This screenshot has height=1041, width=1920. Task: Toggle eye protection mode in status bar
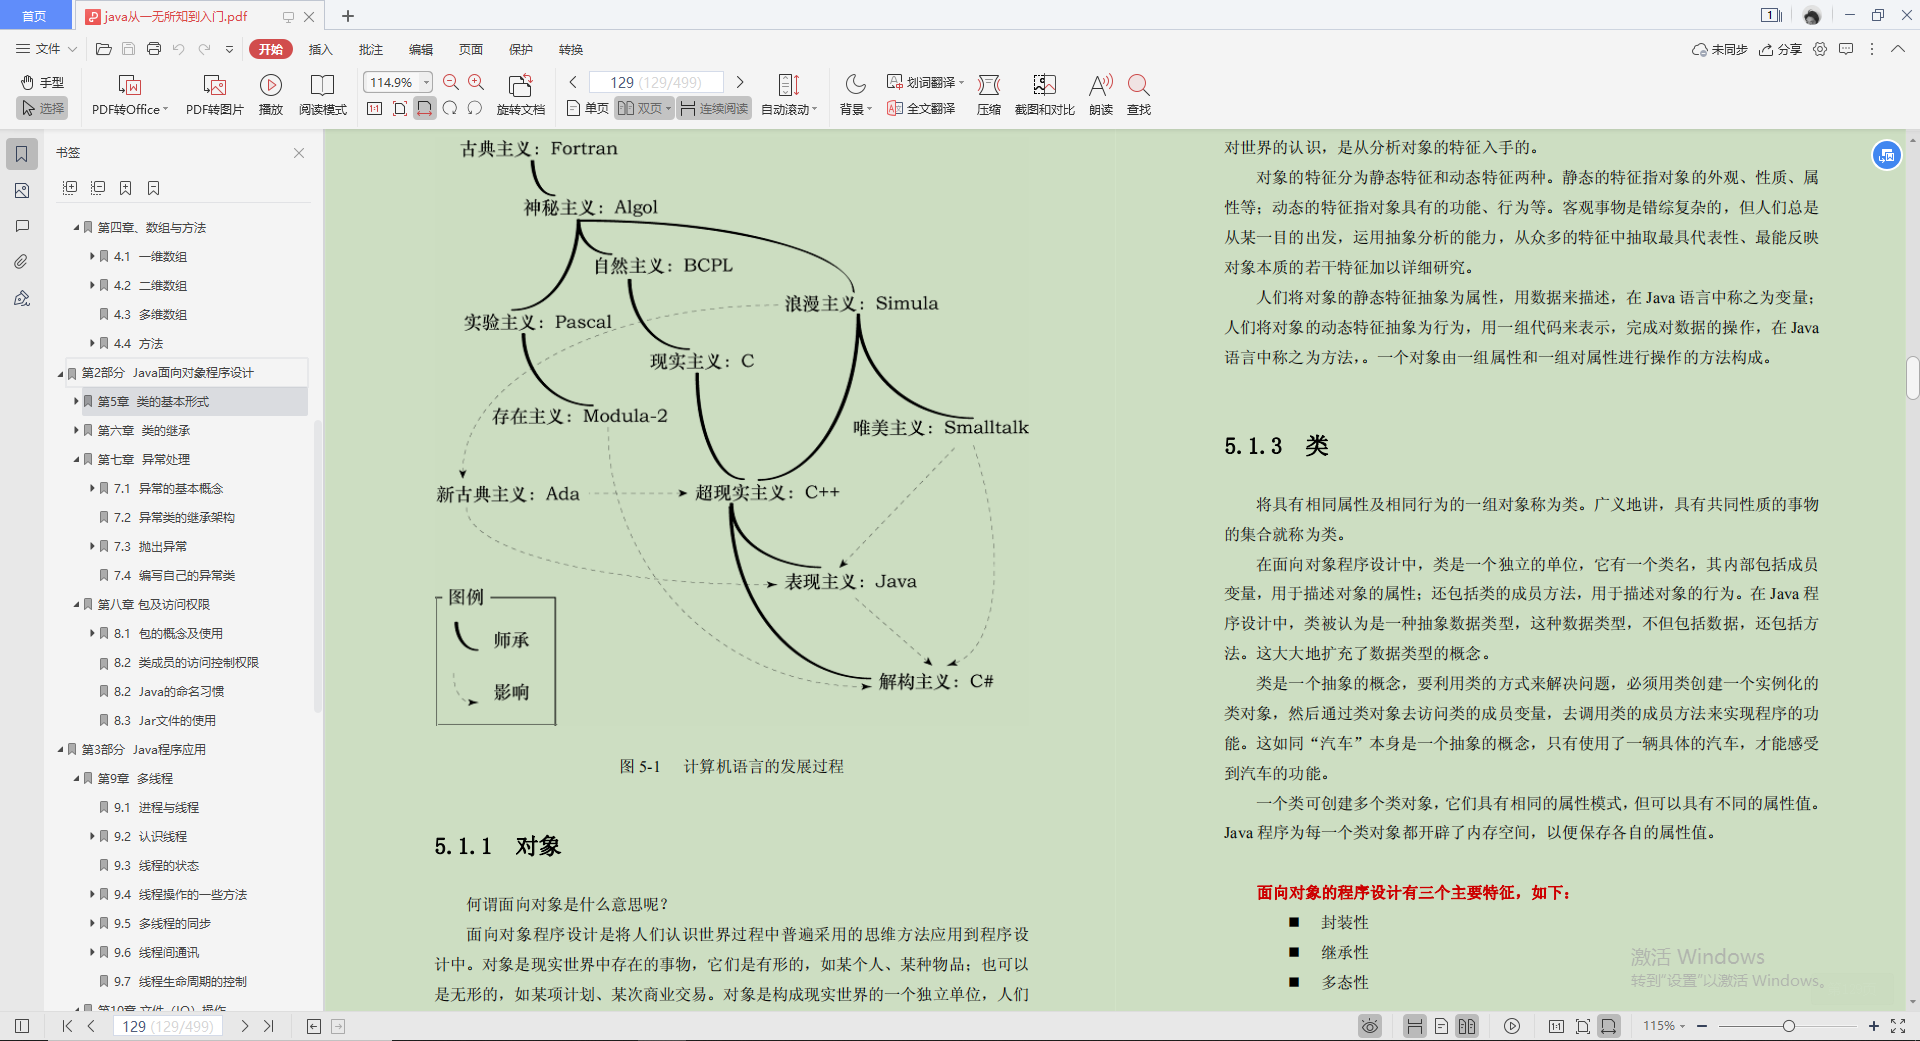pos(1370,1026)
